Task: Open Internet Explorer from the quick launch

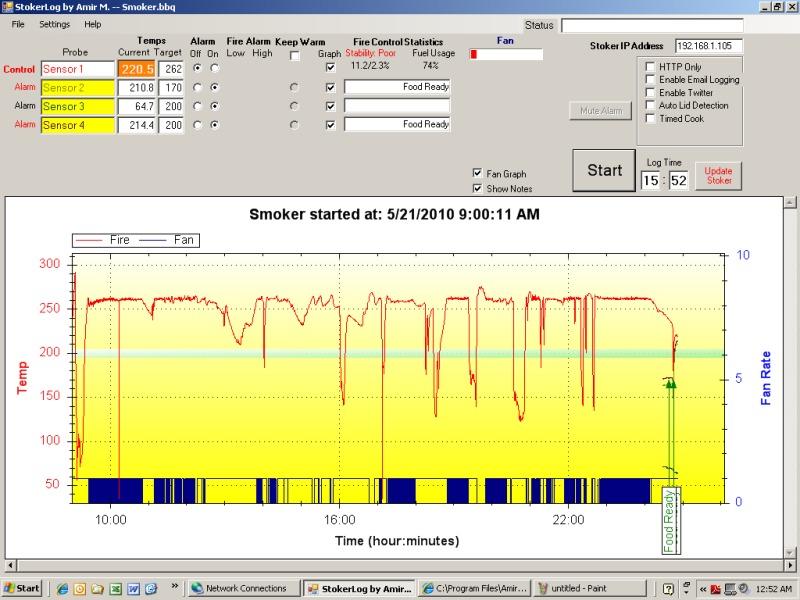Action: (63, 588)
